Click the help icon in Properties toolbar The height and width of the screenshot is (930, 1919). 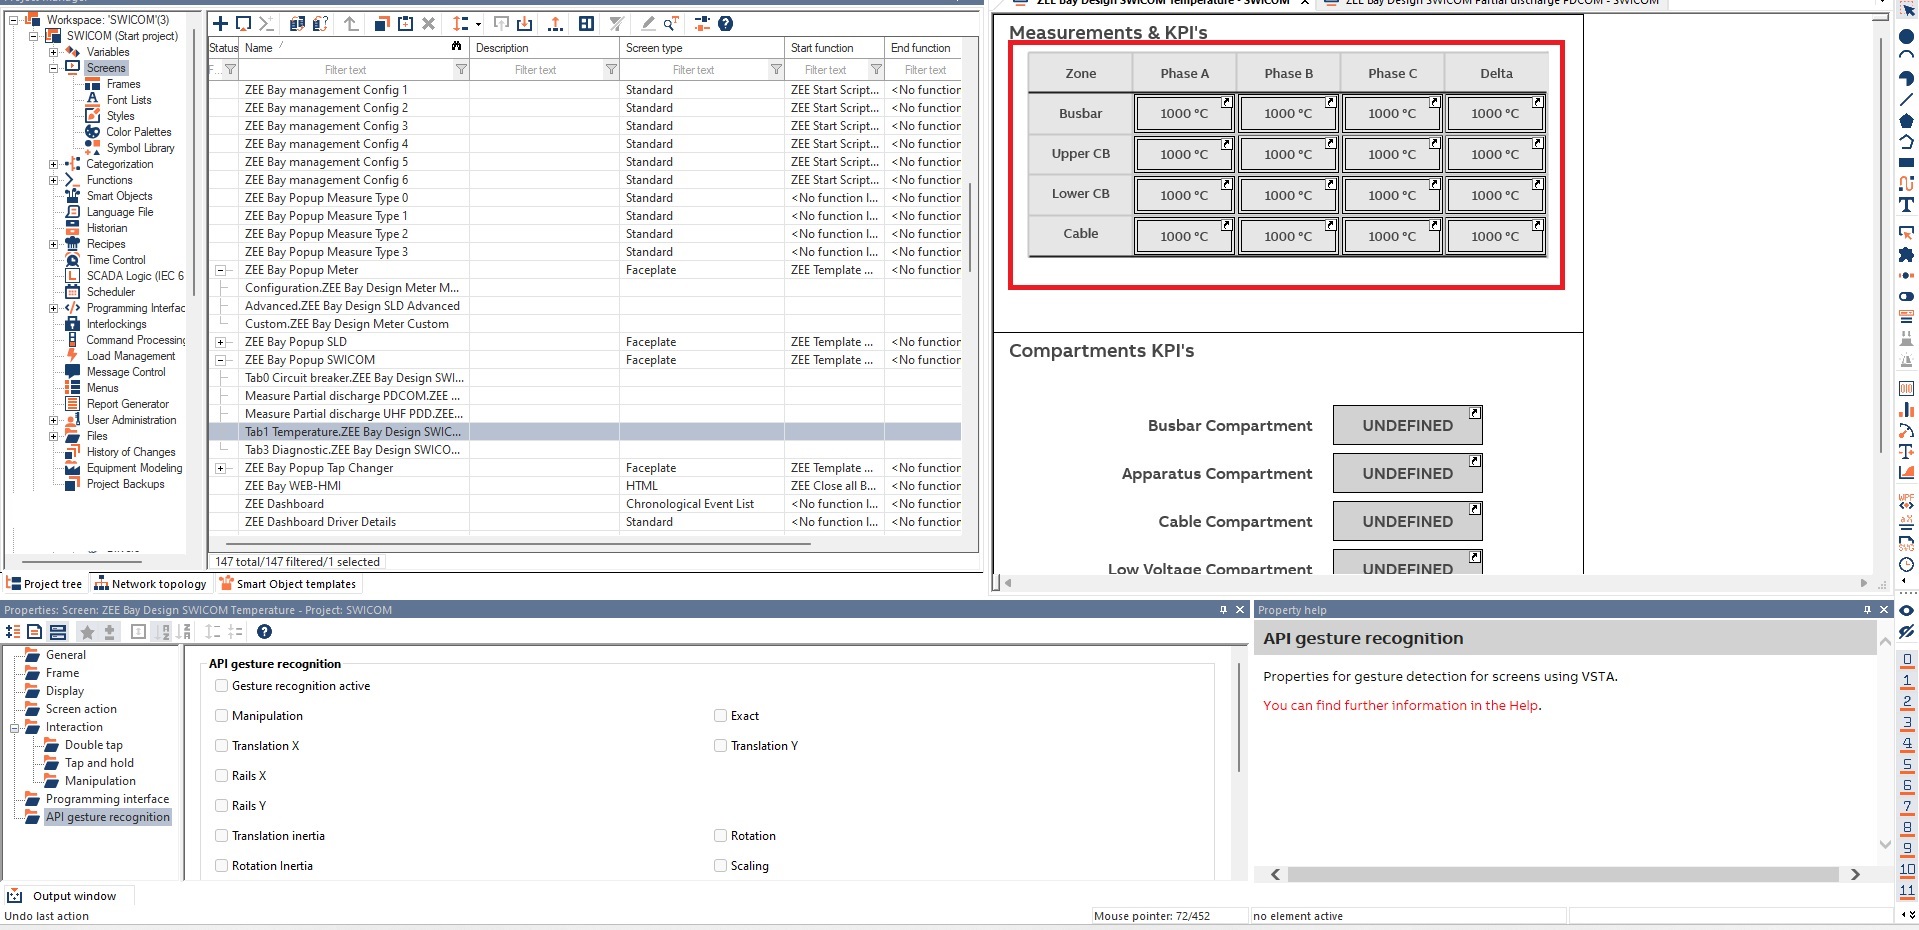coord(264,631)
